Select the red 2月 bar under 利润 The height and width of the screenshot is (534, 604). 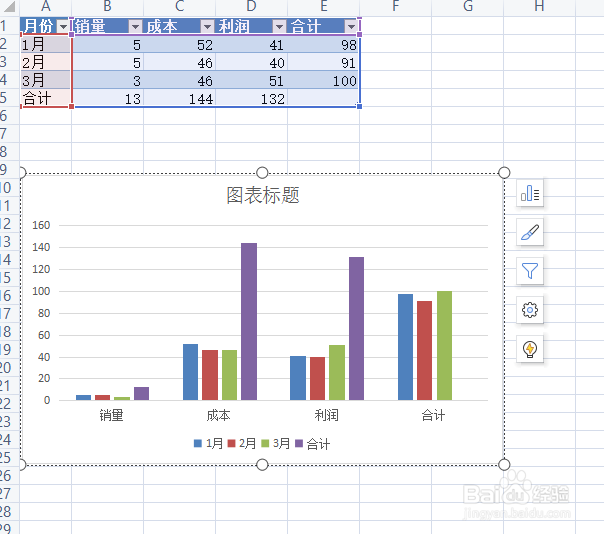click(x=317, y=378)
